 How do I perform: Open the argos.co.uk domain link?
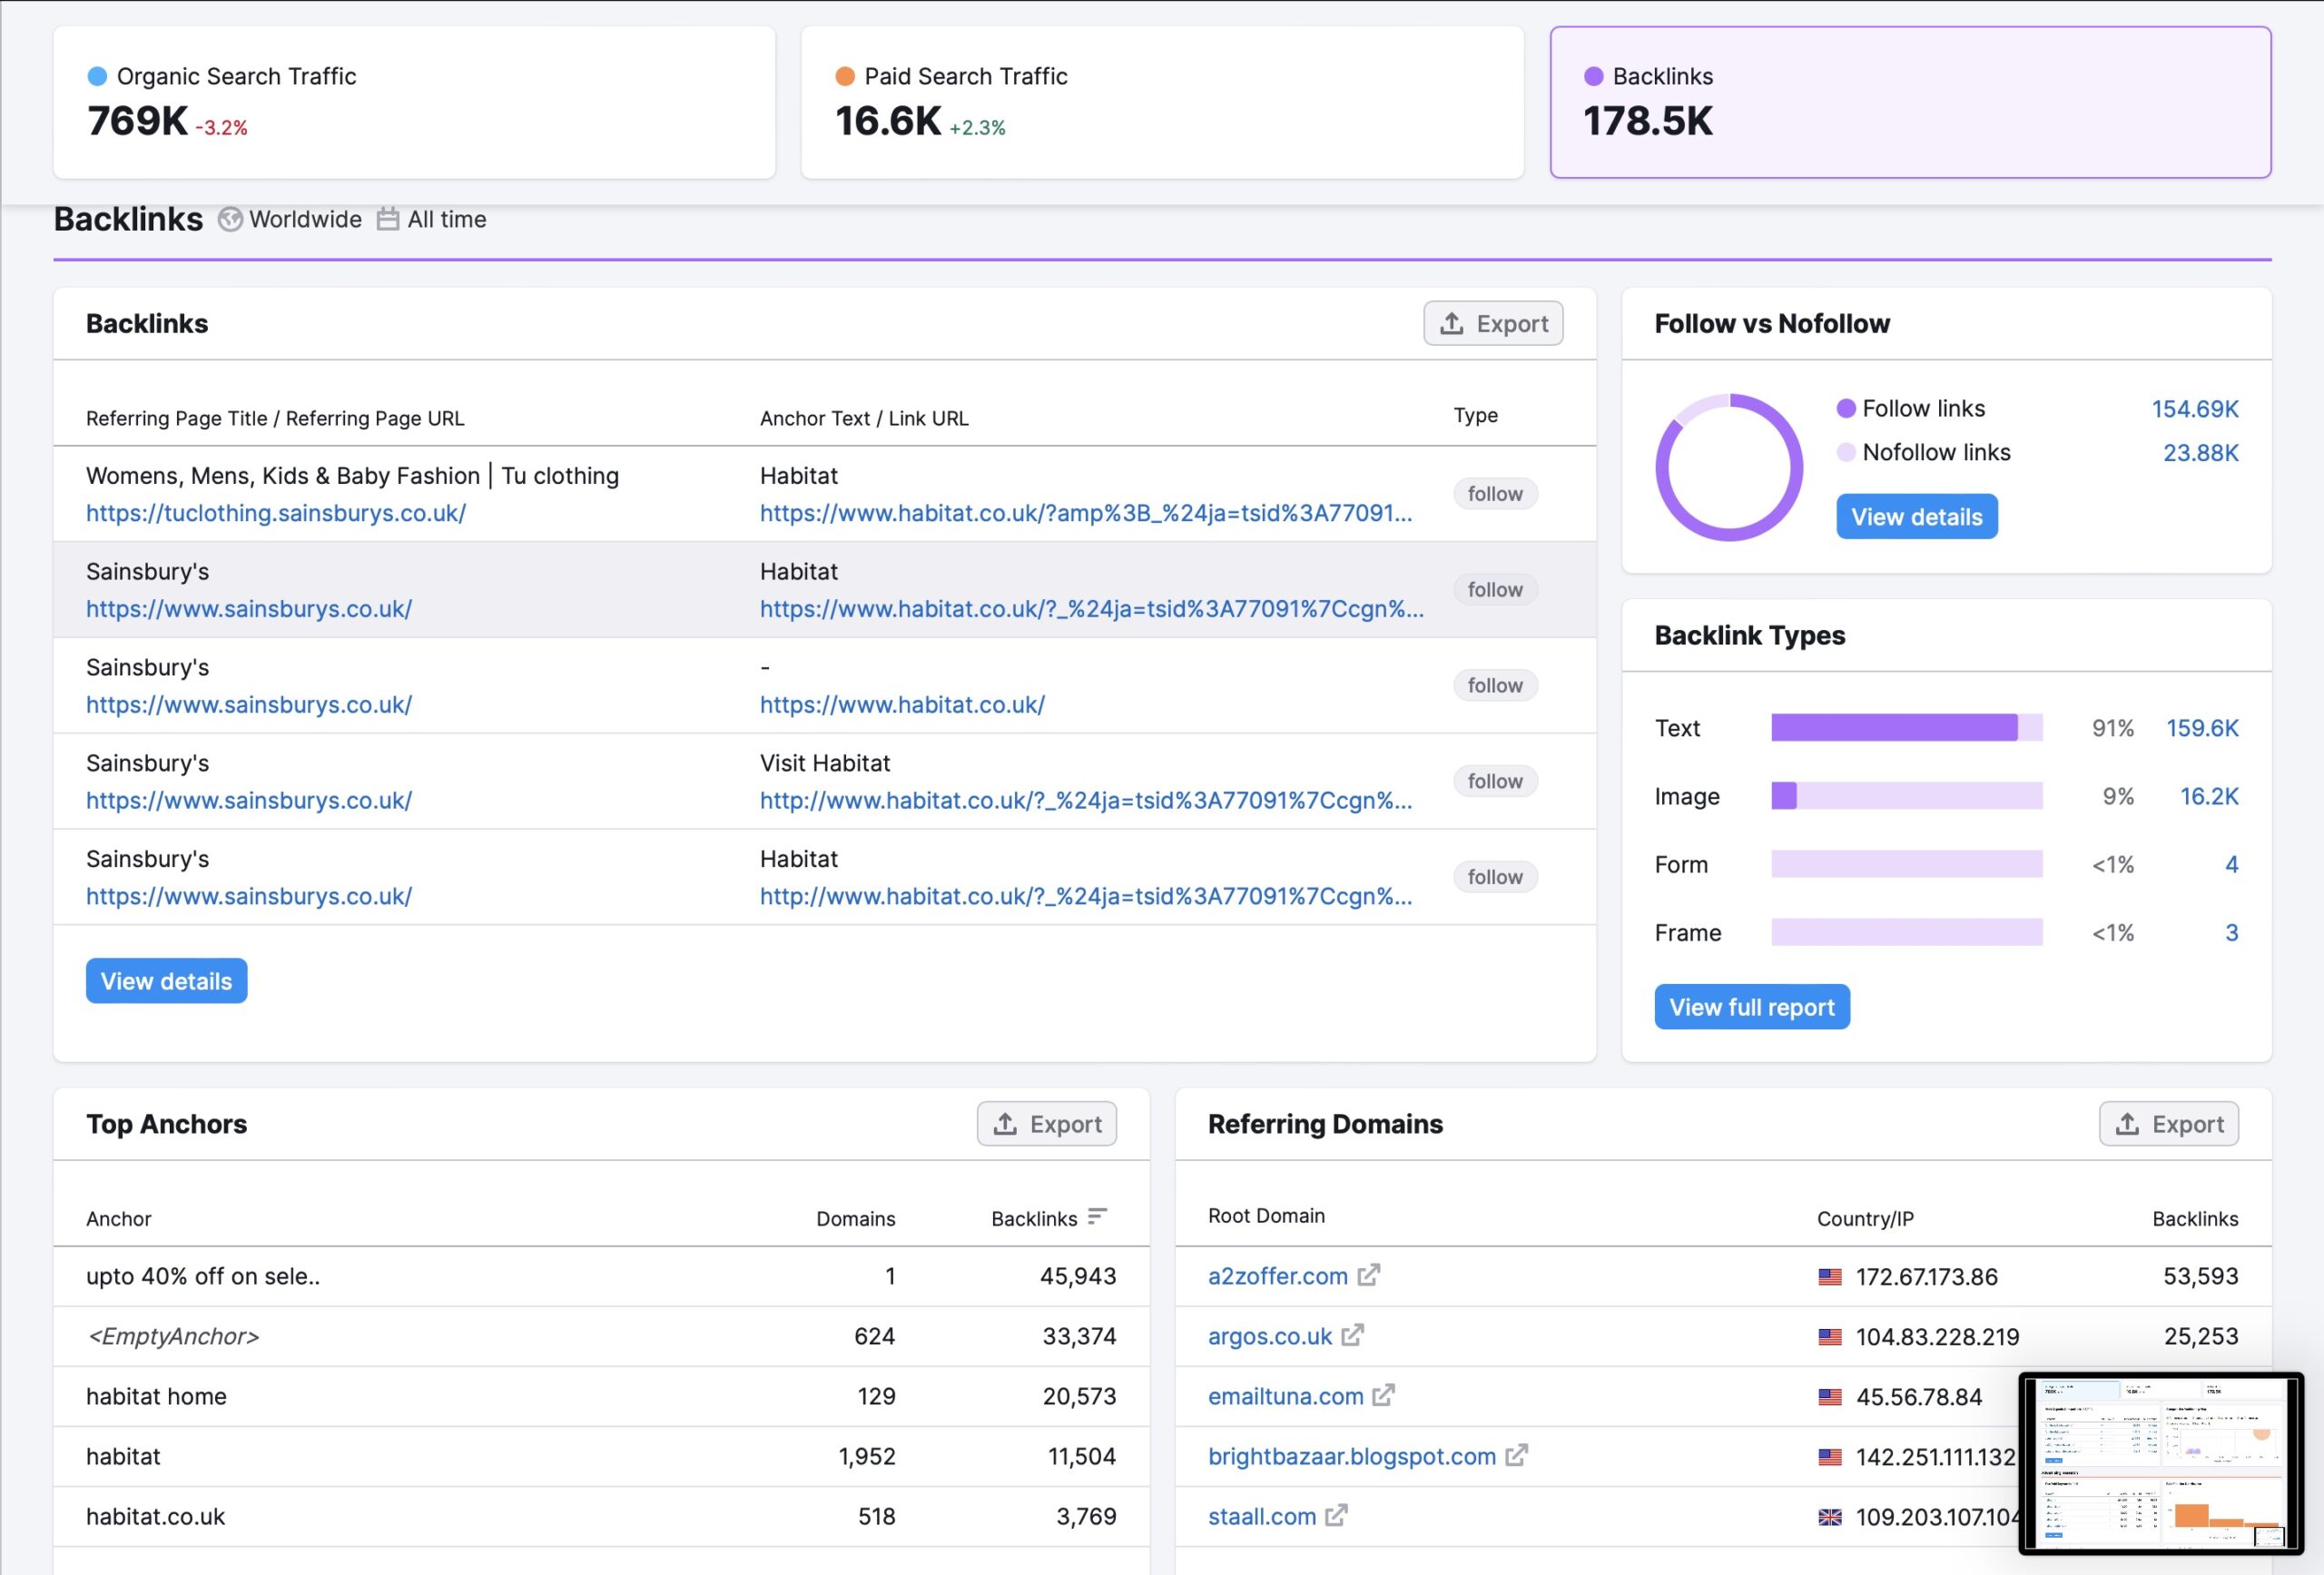tap(1269, 1336)
